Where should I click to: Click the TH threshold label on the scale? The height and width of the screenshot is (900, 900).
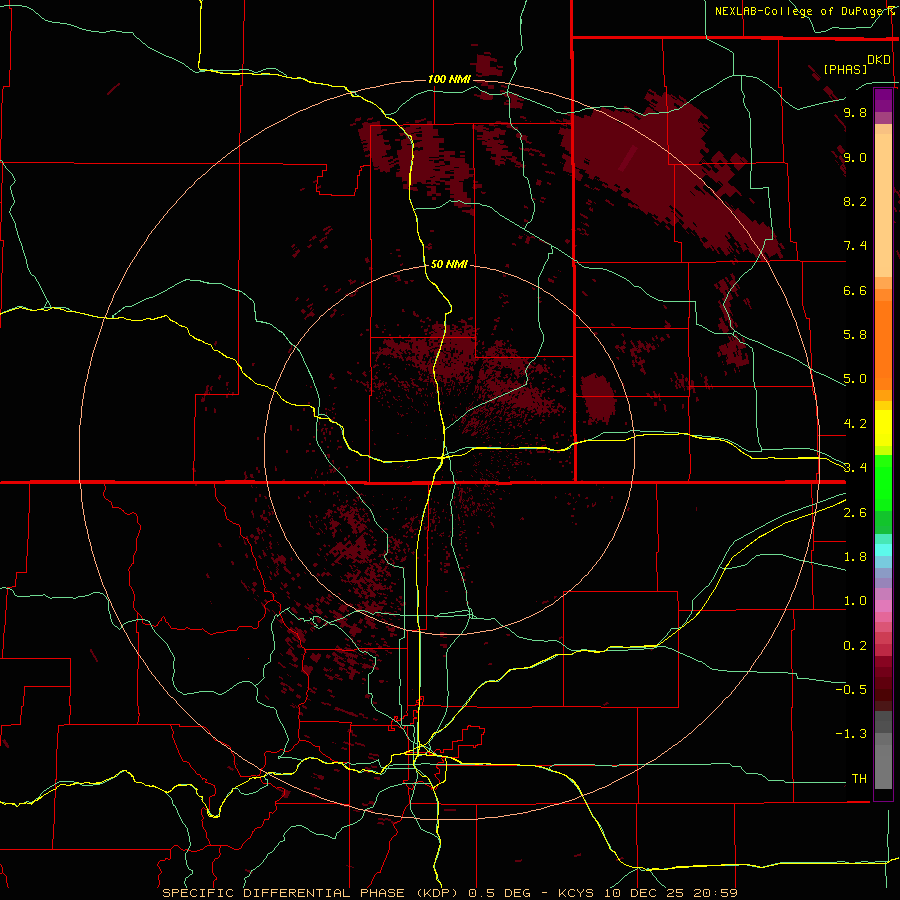pyautogui.click(x=859, y=779)
